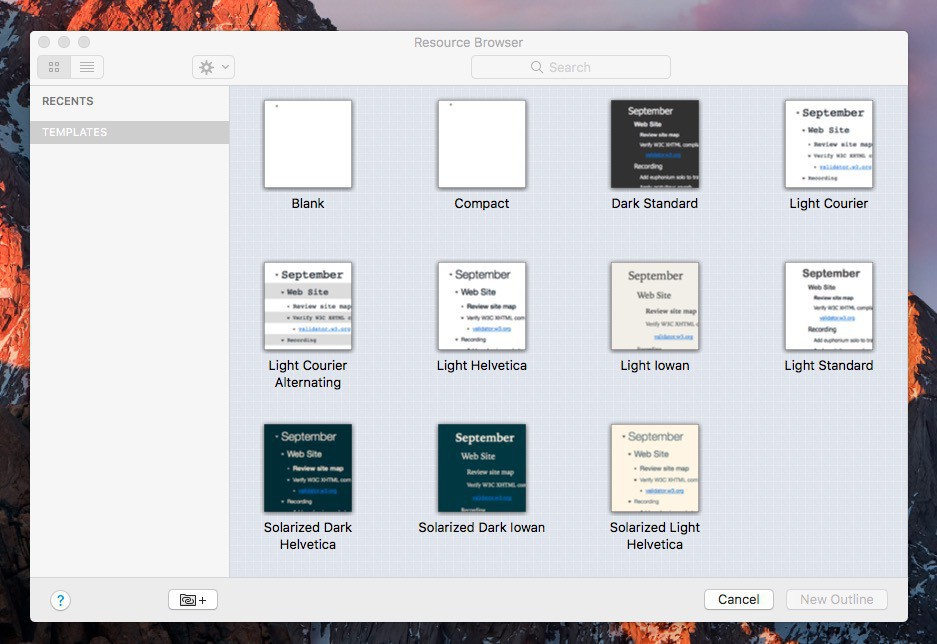Pick the Dark Standard template
The height and width of the screenshot is (644, 937).
tap(655, 144)
